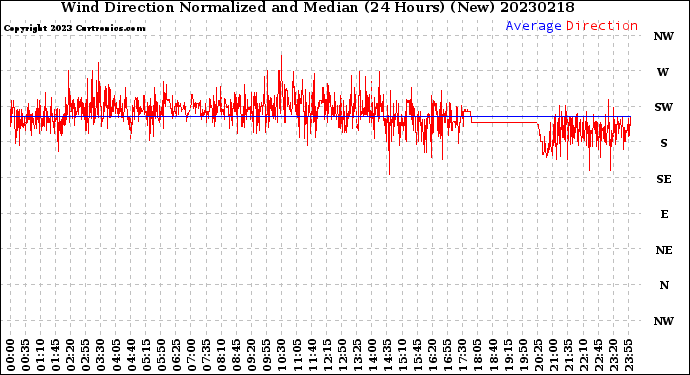This screenshot has height=375, width=690.
Task: Click the NW axis label below N
Action: (x=664, y=321)
